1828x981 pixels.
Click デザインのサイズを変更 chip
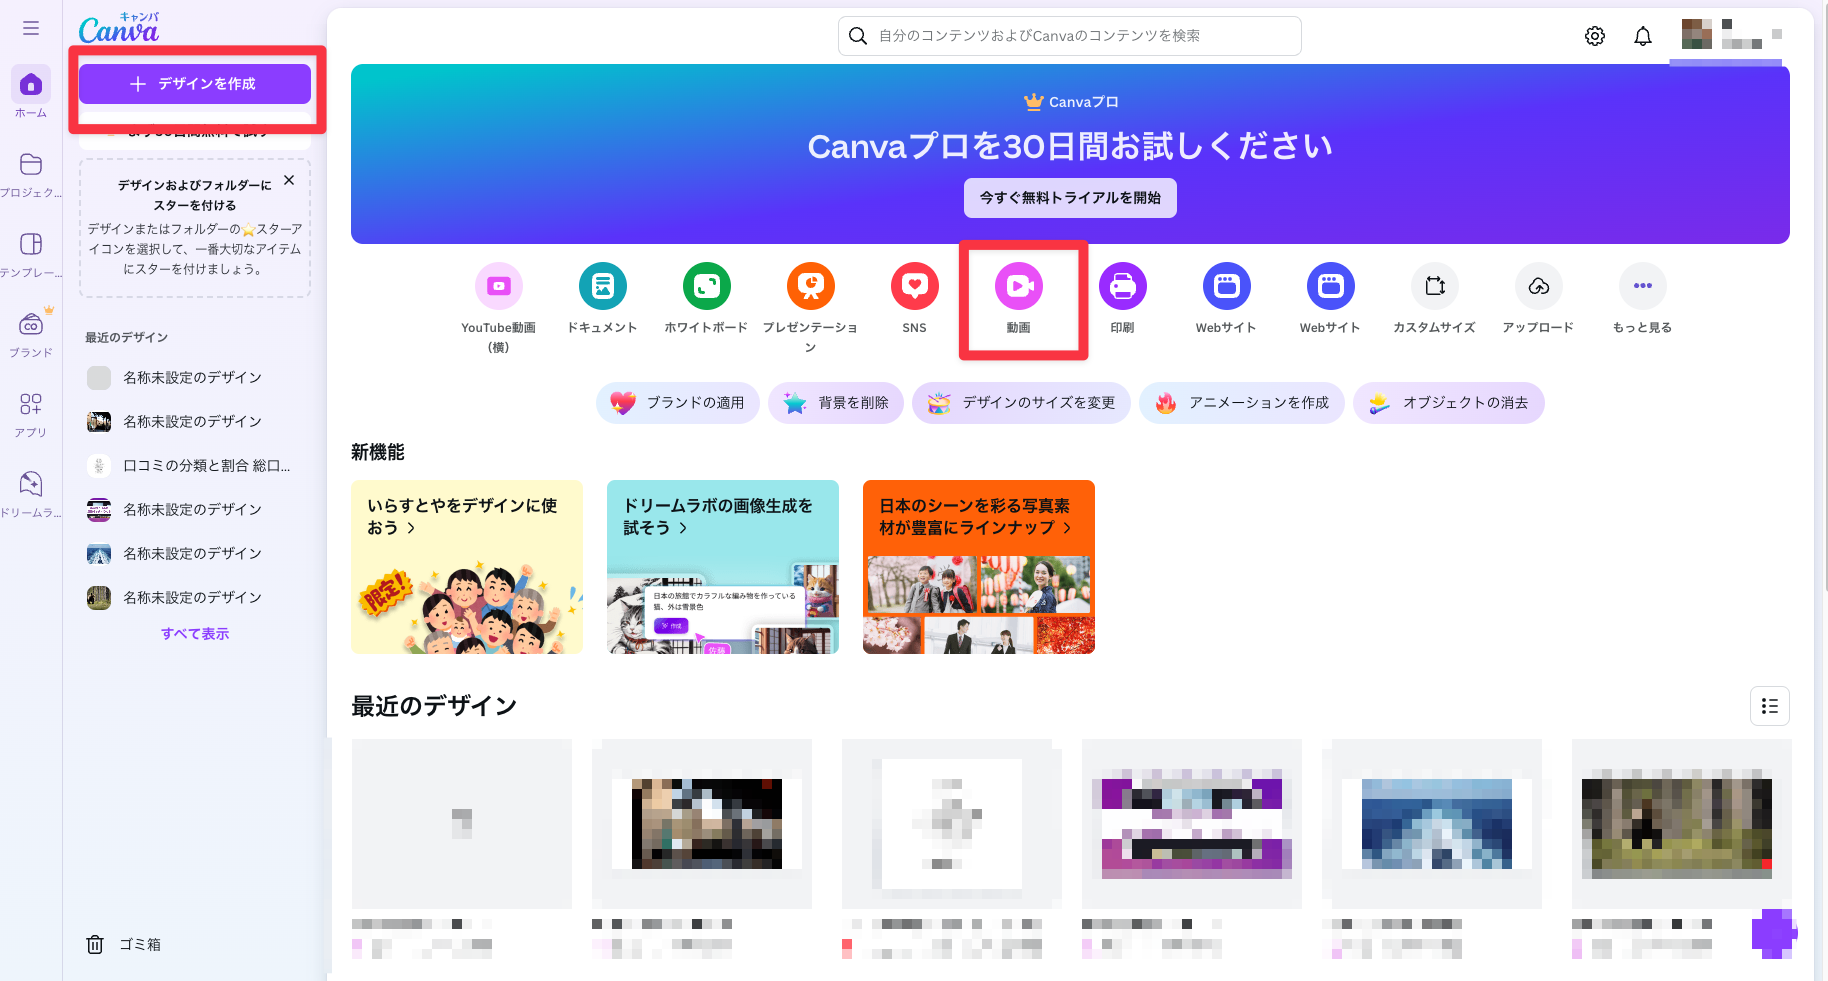(x=1021, y=403)
